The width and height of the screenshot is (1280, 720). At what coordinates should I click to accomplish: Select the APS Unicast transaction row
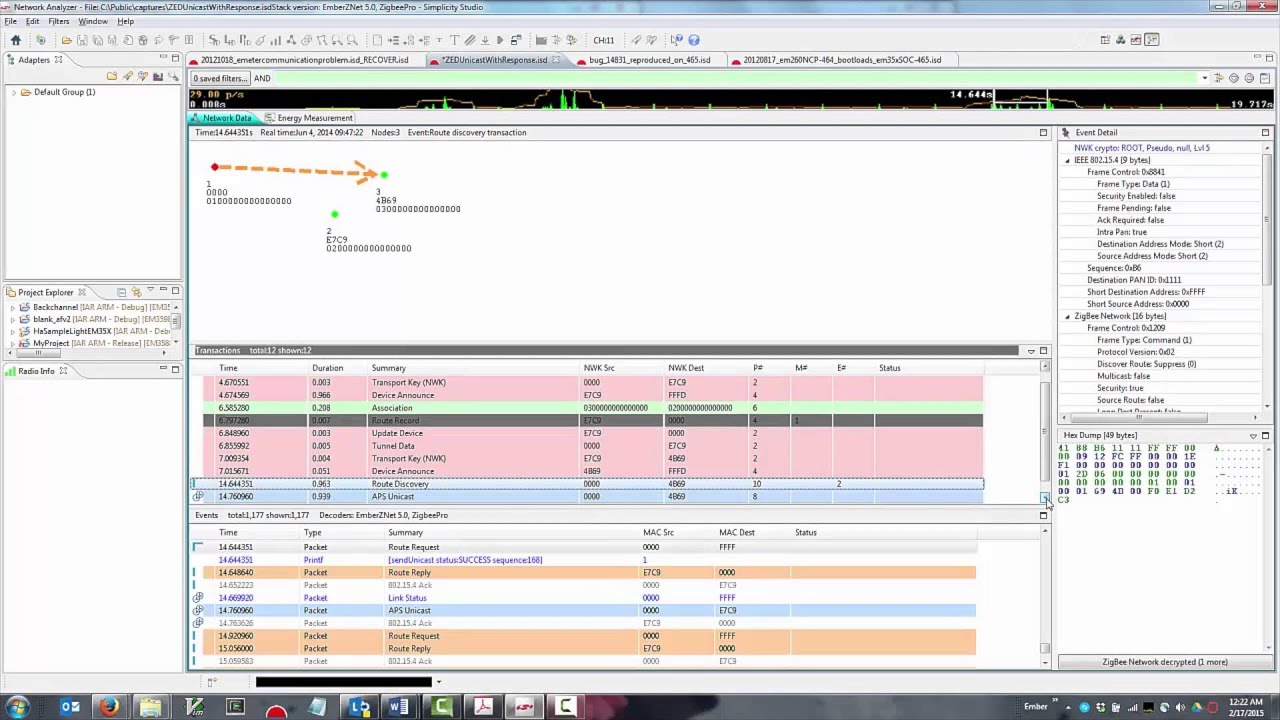point(587,497)
